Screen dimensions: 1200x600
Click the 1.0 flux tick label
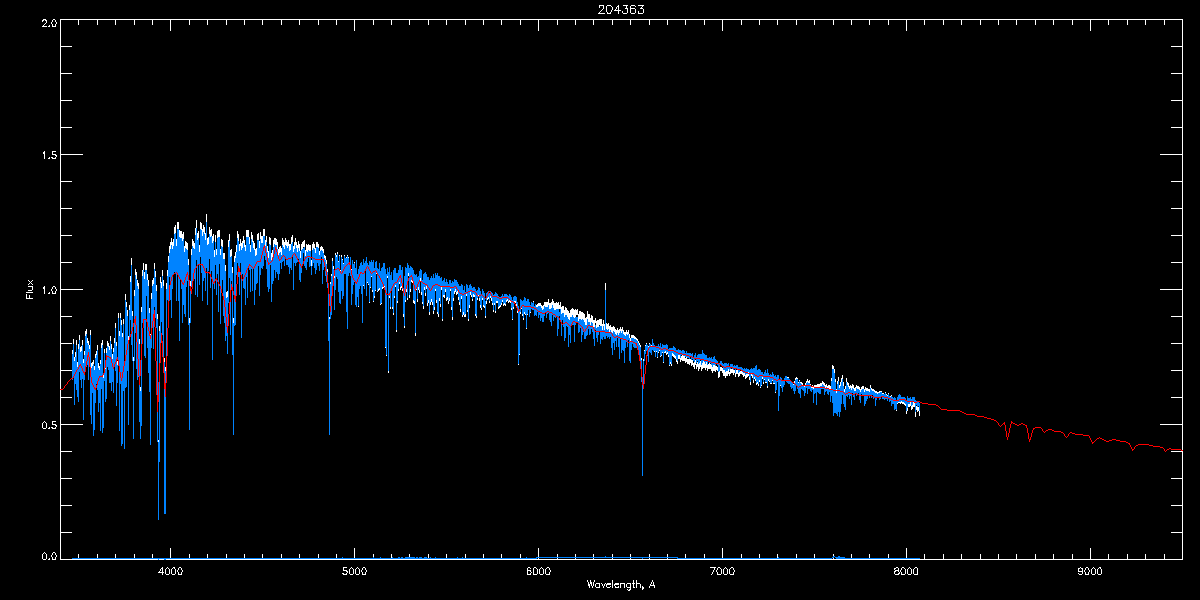[x=48, y=290]
